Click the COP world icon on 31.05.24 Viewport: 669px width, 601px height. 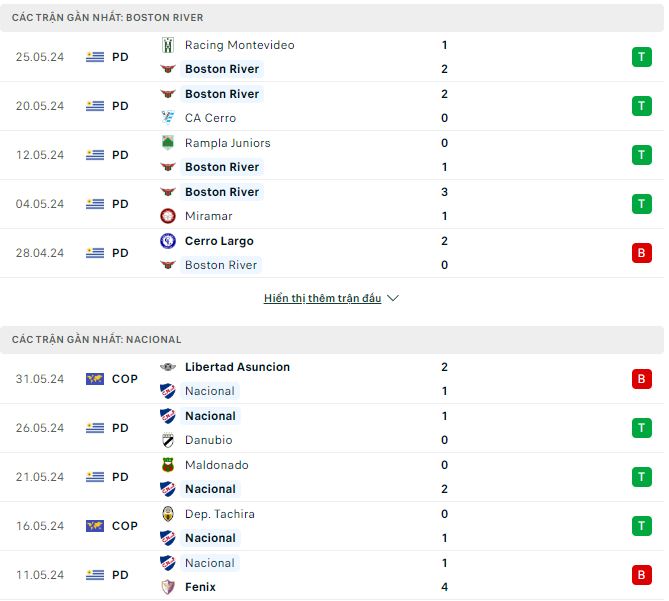point(95,379)
